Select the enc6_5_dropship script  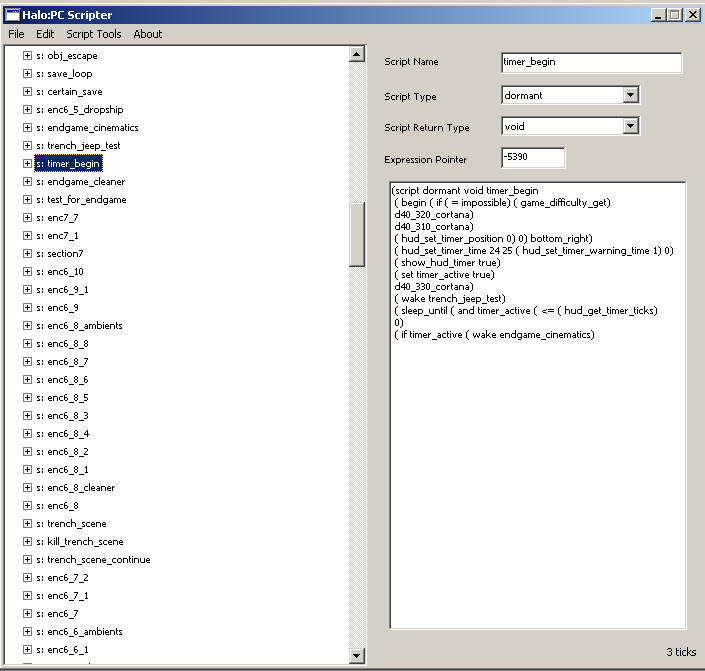click(84, 110)
